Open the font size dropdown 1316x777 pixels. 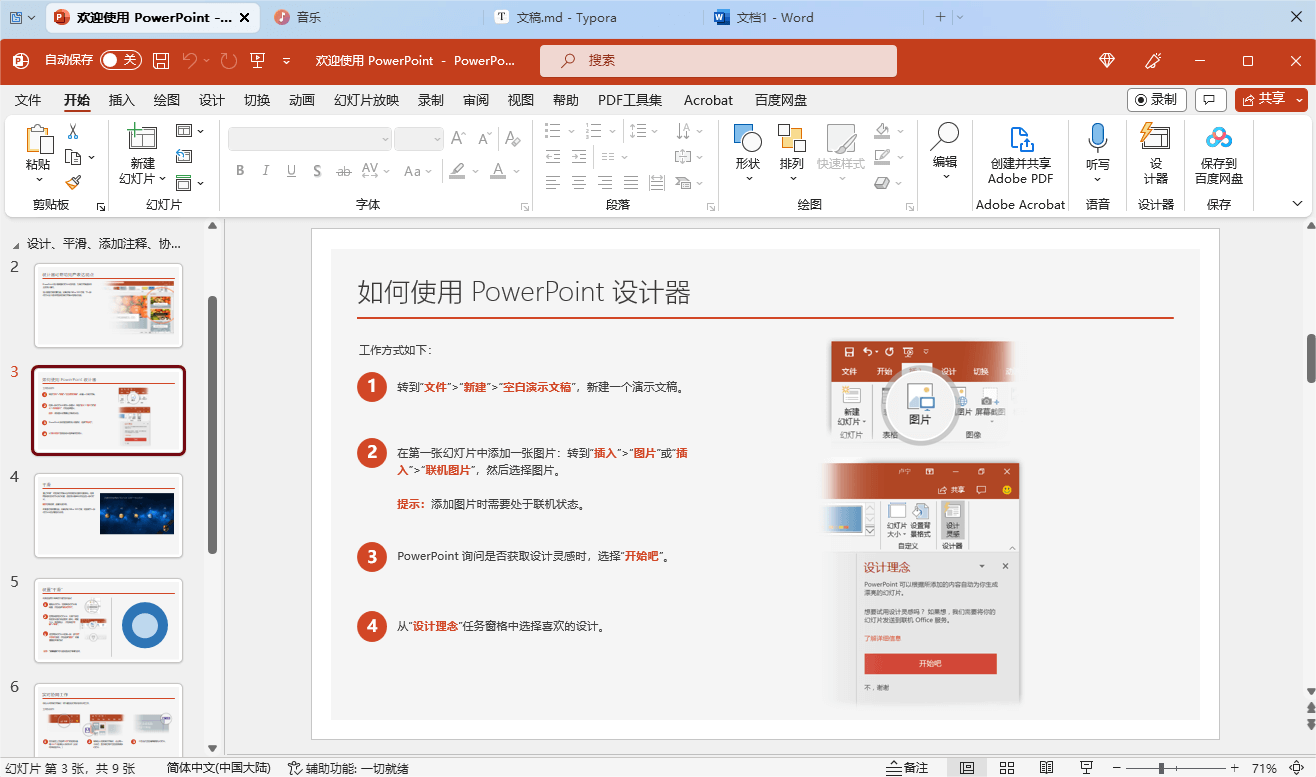coord(437,140)
